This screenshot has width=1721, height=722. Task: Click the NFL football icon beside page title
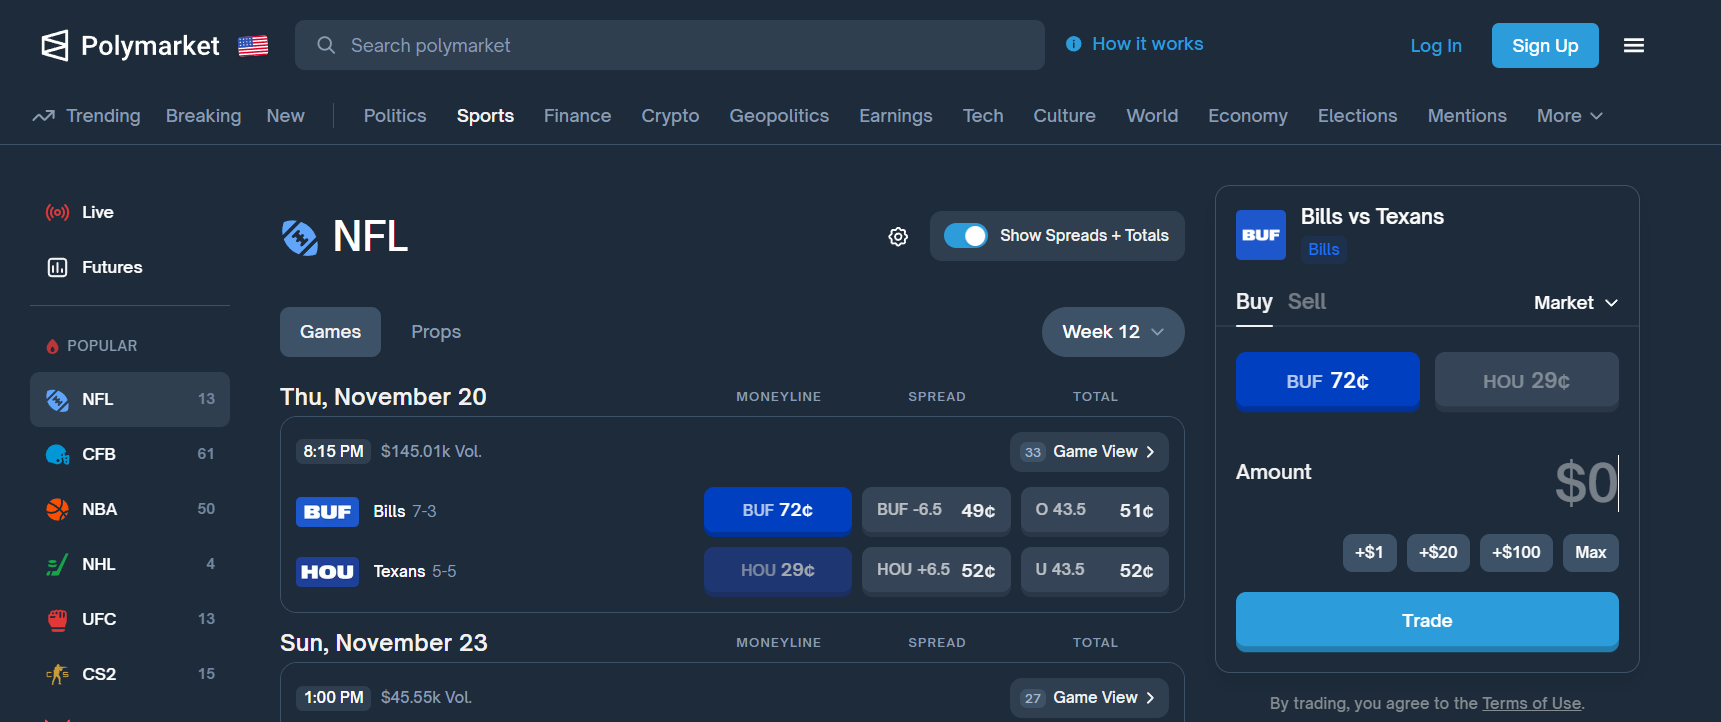tap(300, 237)
